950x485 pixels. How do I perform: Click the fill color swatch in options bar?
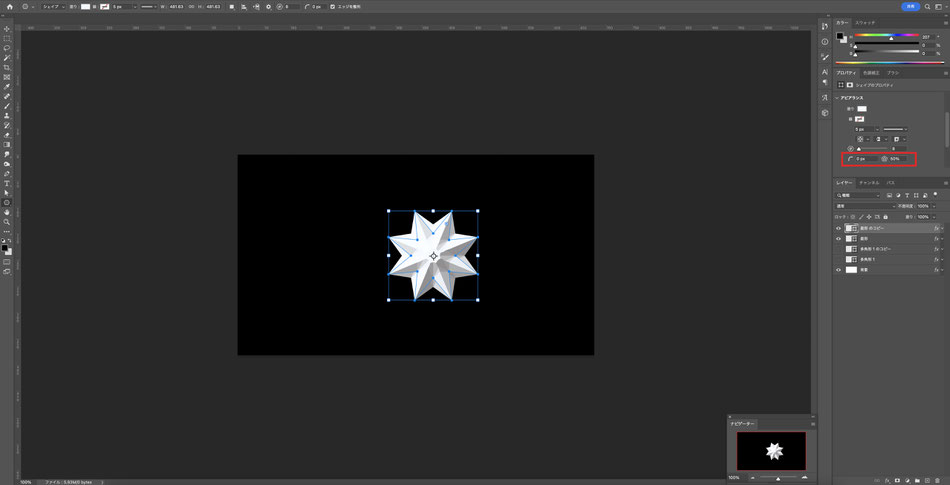pyautogui.click(x=85, y=7)
